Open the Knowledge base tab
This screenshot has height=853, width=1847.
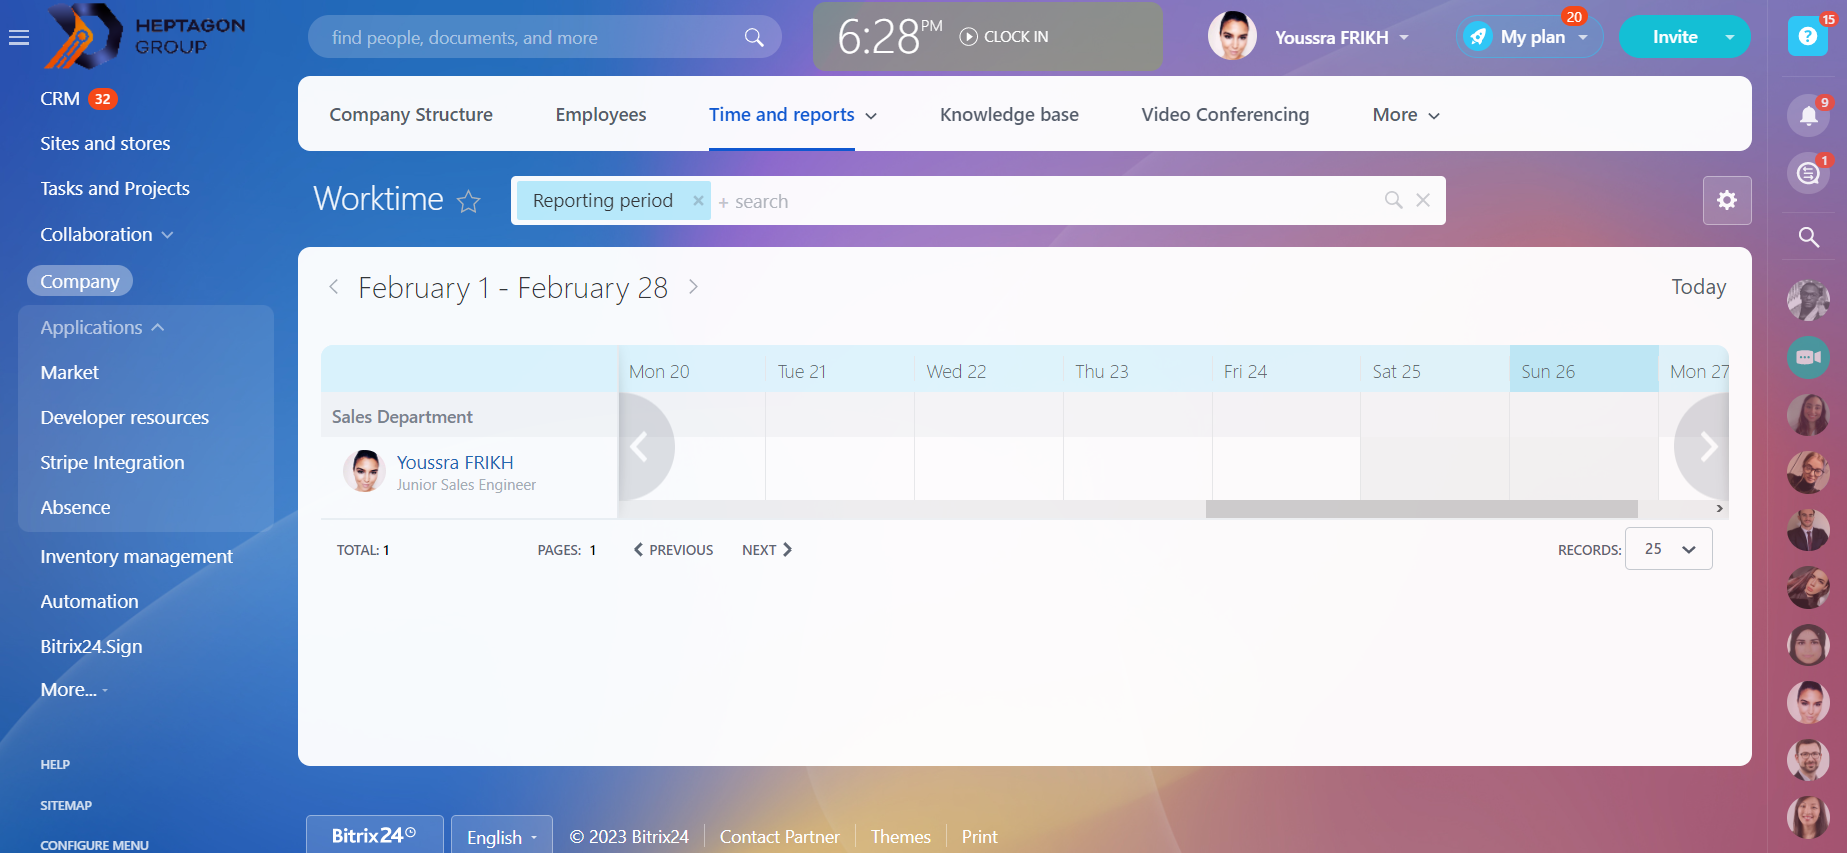pos(1008,115)
